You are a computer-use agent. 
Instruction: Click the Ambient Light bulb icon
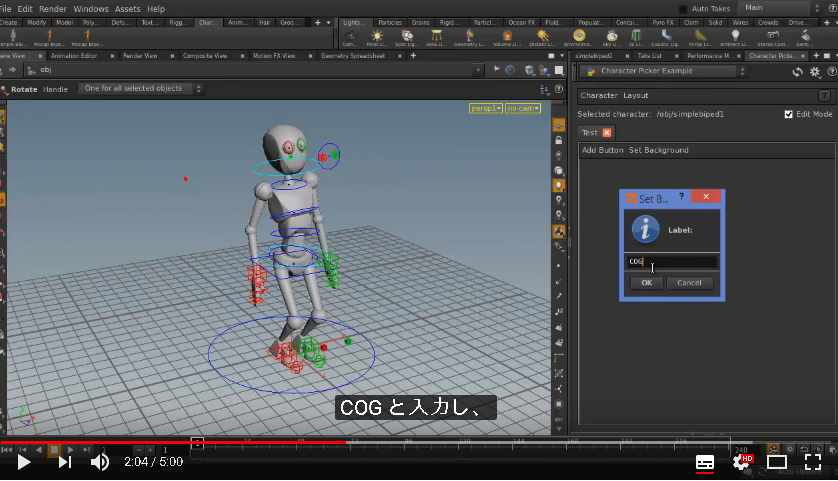click(x=735, y=36)
